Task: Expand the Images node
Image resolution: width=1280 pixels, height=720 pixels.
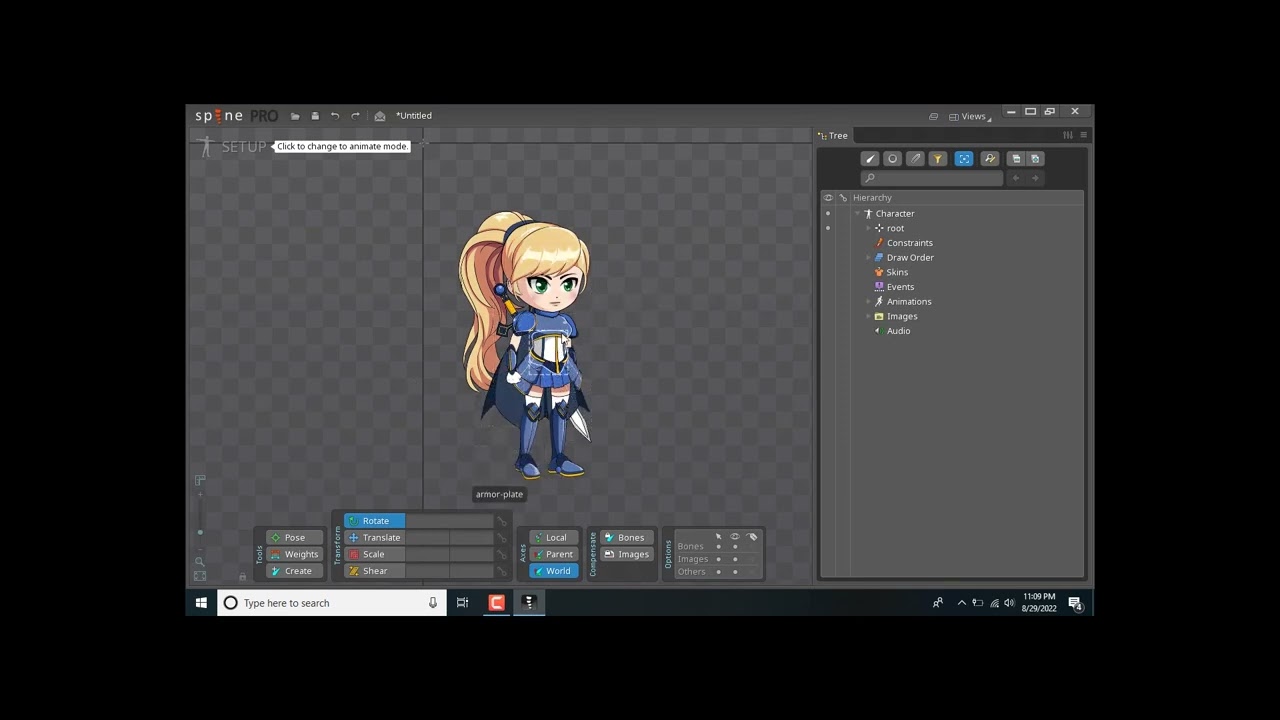Action: coord(868,317)
